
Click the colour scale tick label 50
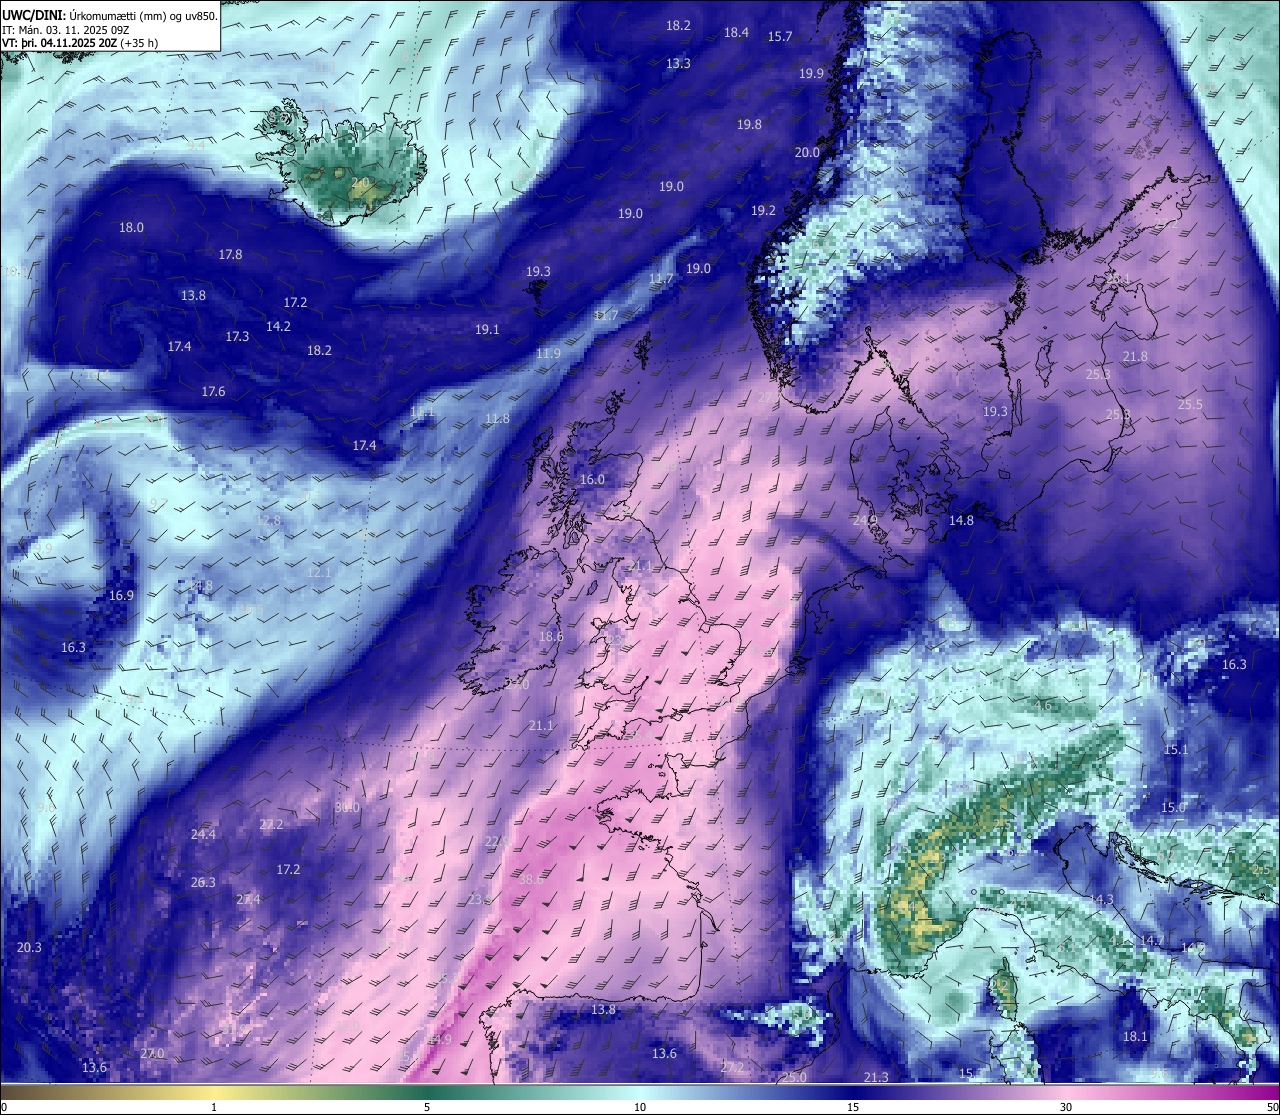pos(1271,1106)
